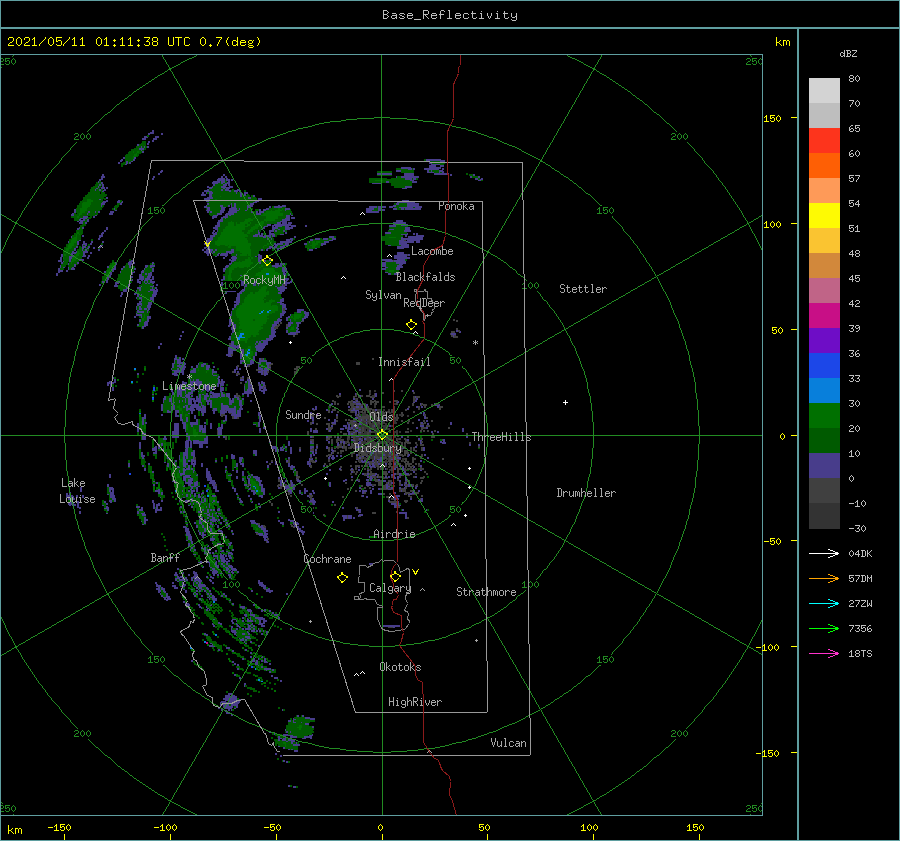The image size is (900, 841).
Task: Select the yellow diamond marker beside RockyMH
Action: (x=267, y=261)
